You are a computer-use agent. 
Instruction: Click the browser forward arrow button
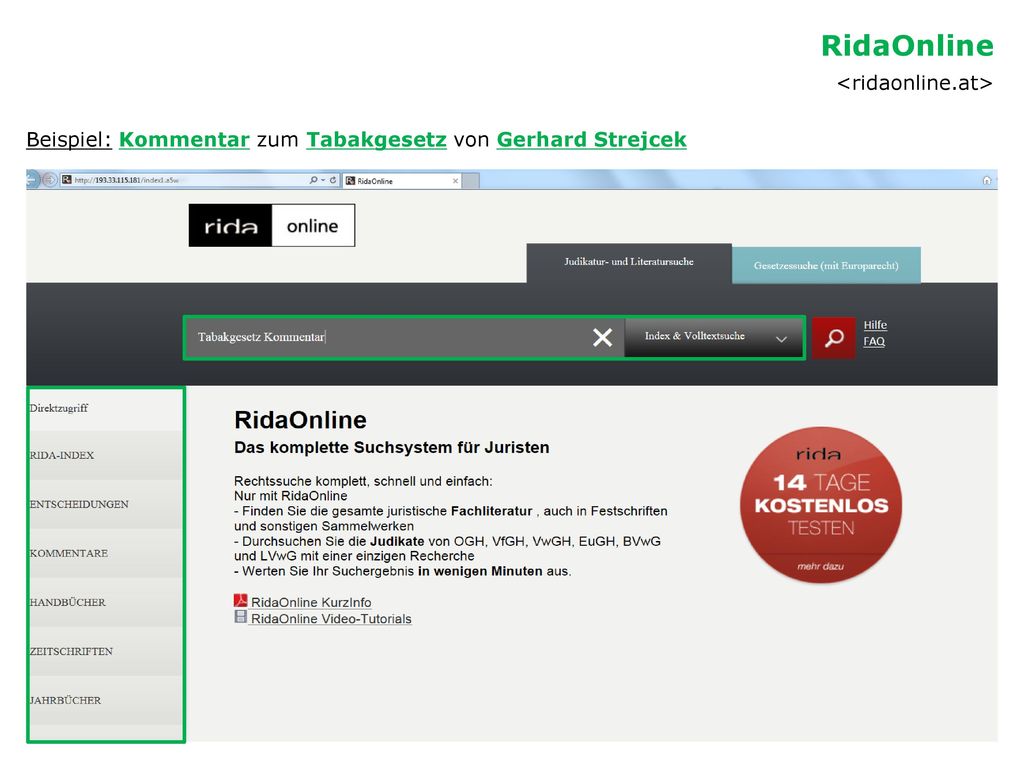pyautogui.click(x=50, y=180)
